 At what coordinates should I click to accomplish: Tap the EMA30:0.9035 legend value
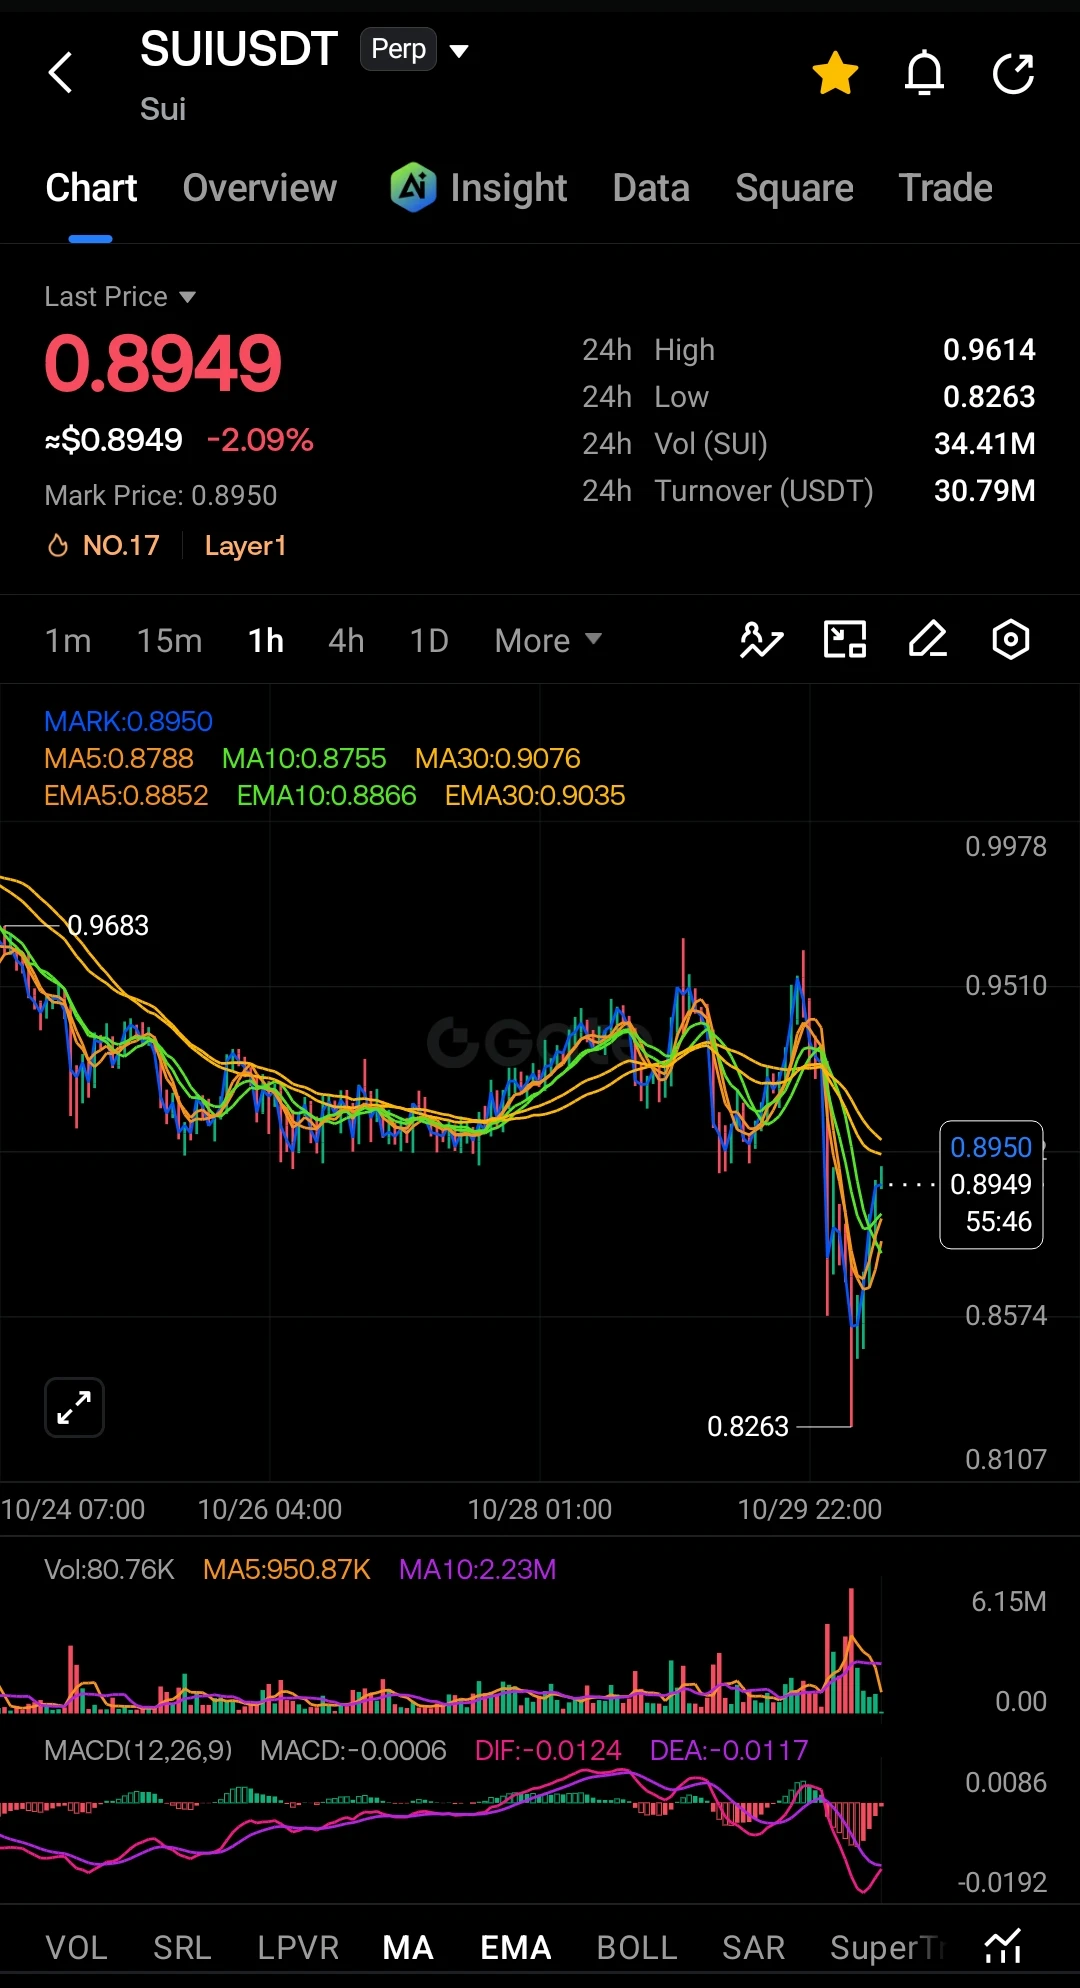[x=535, y=795]
